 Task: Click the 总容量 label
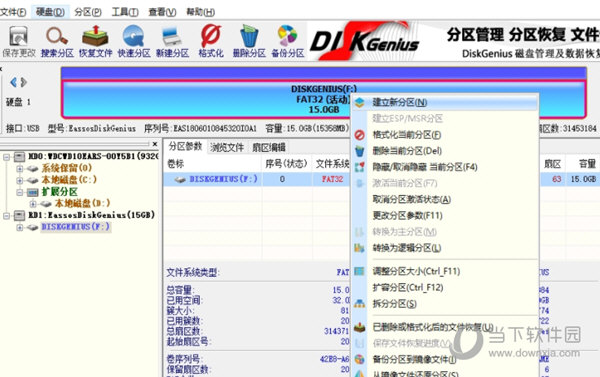(x=181, y=290)
